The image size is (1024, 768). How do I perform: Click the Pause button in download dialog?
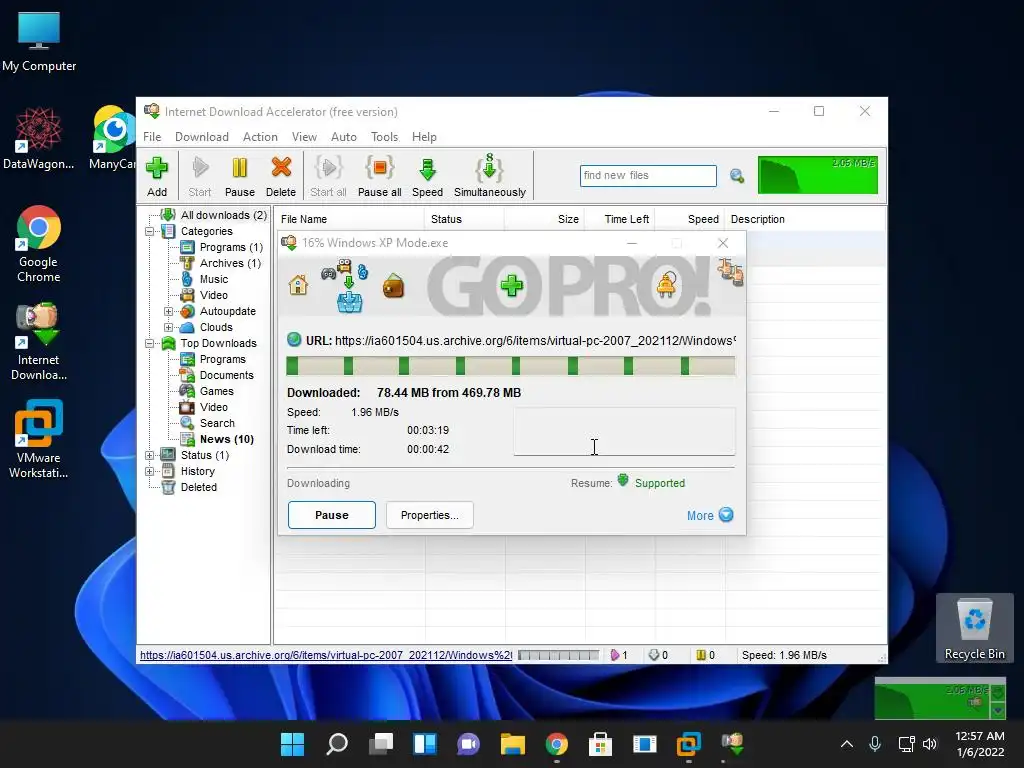(x=332, y=515)
